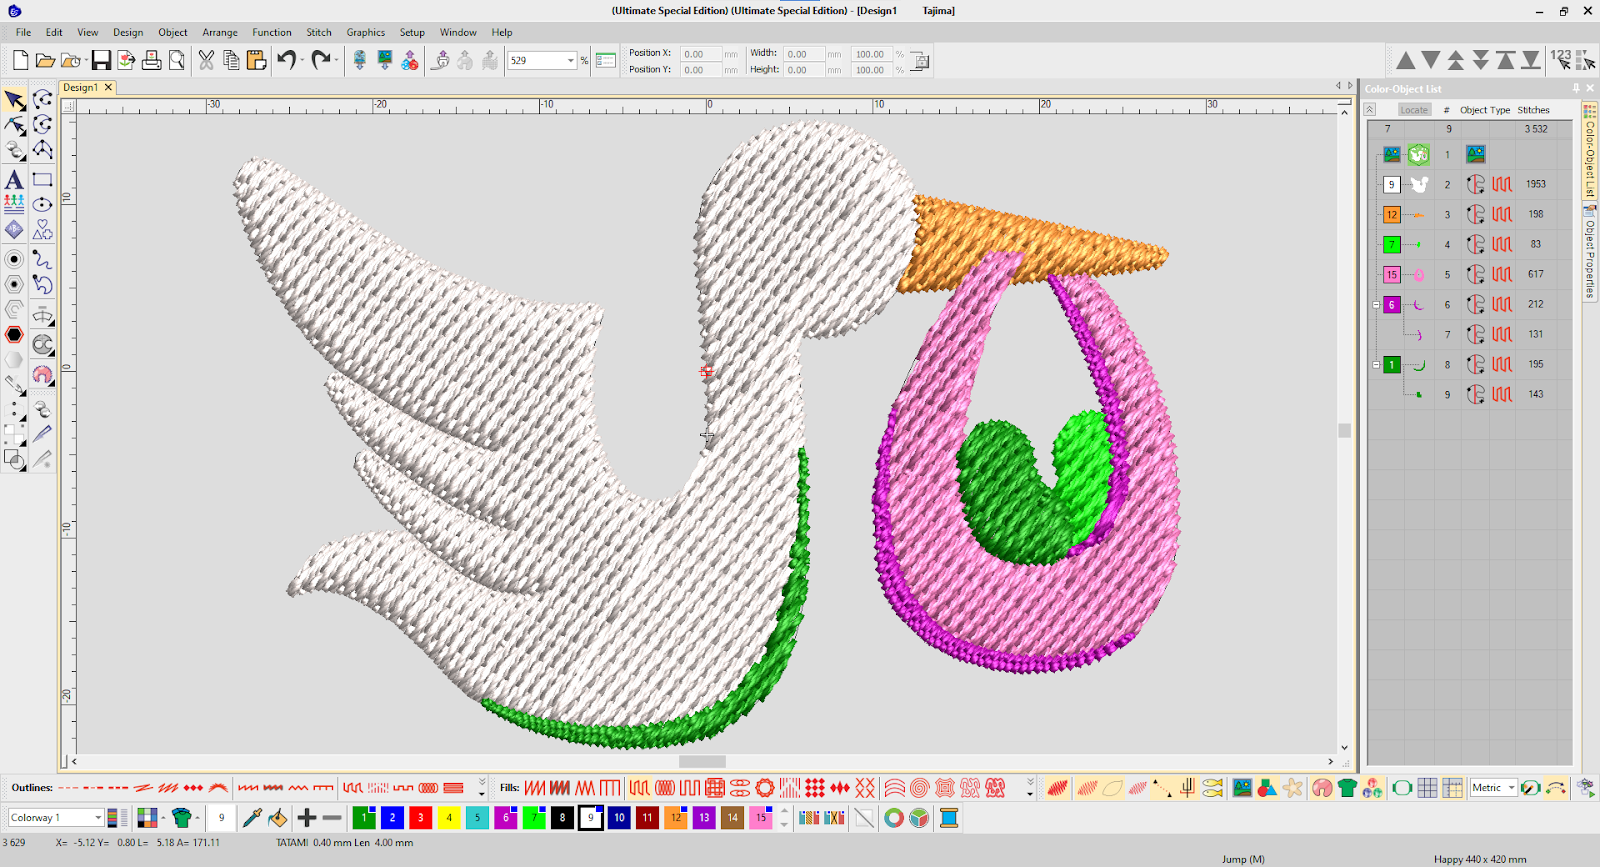The image size is (1600, 867).
Task: Open the Undo history dropdown arrow
Action: [x=303, y=61]
